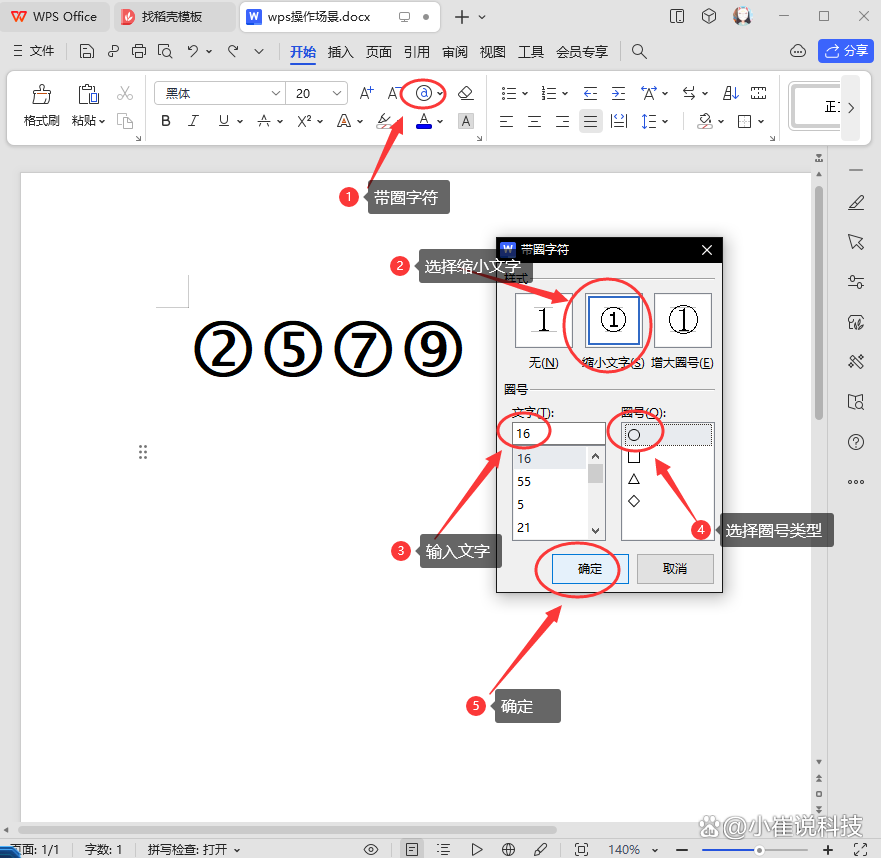The image size is (881, 858).
Task: Click the Clear Formatting eraser icon
Action: 466,93
